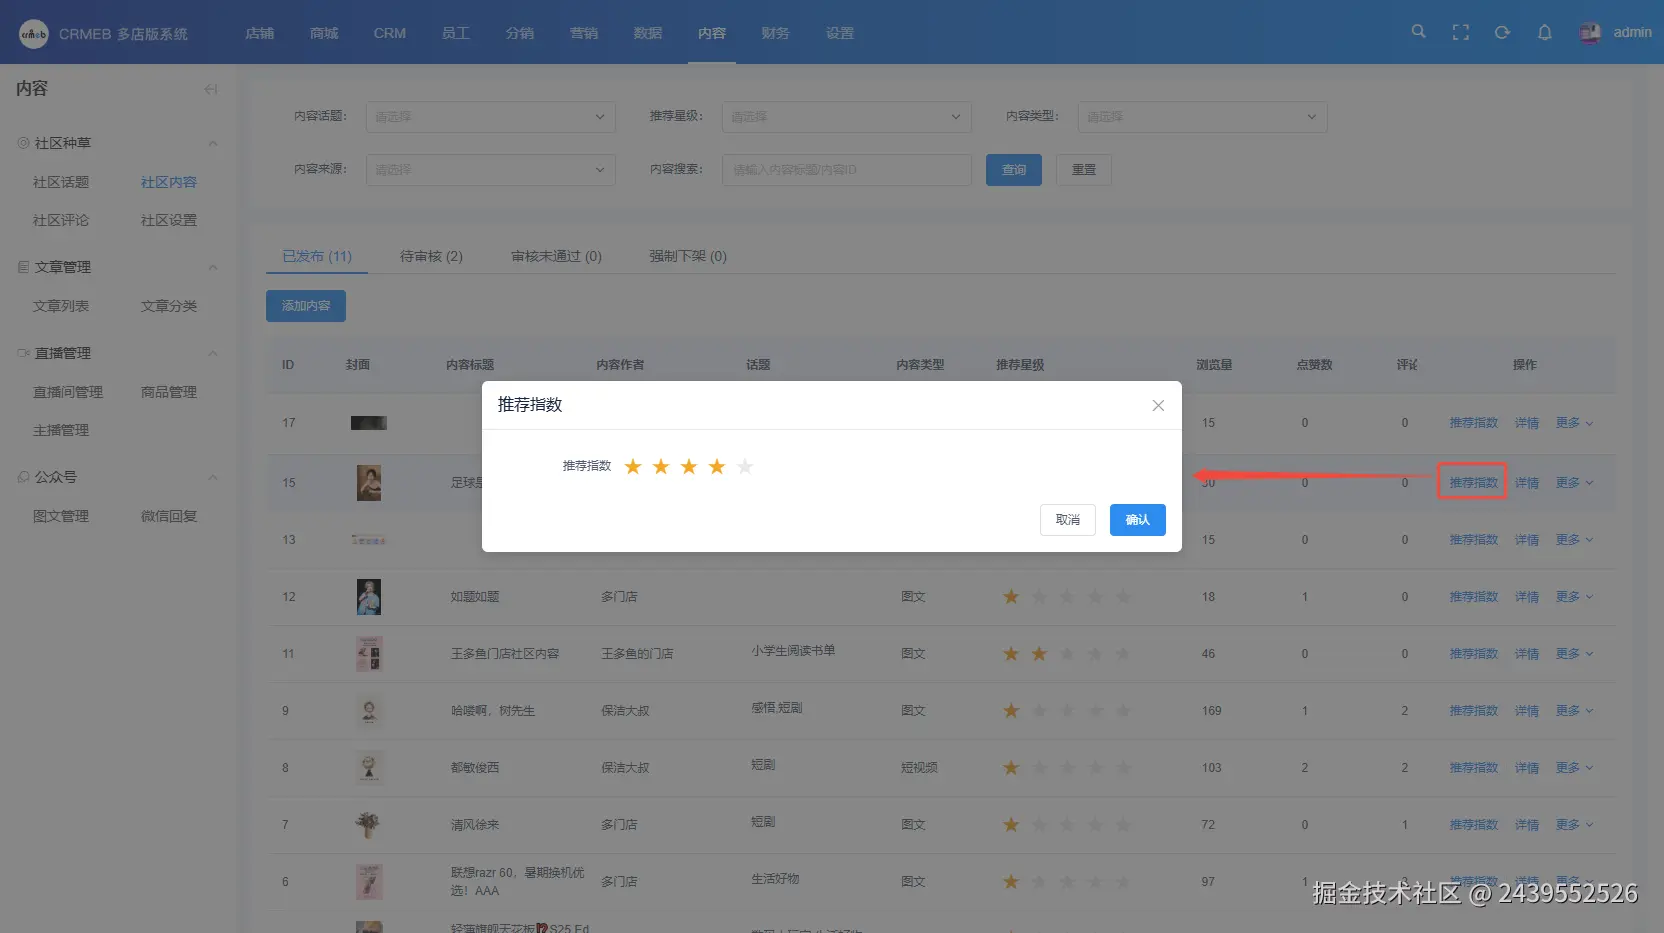This screenshot has height=933, width=1664.
Task: Click the 查询 button
Action: [x=1014, y=170]
